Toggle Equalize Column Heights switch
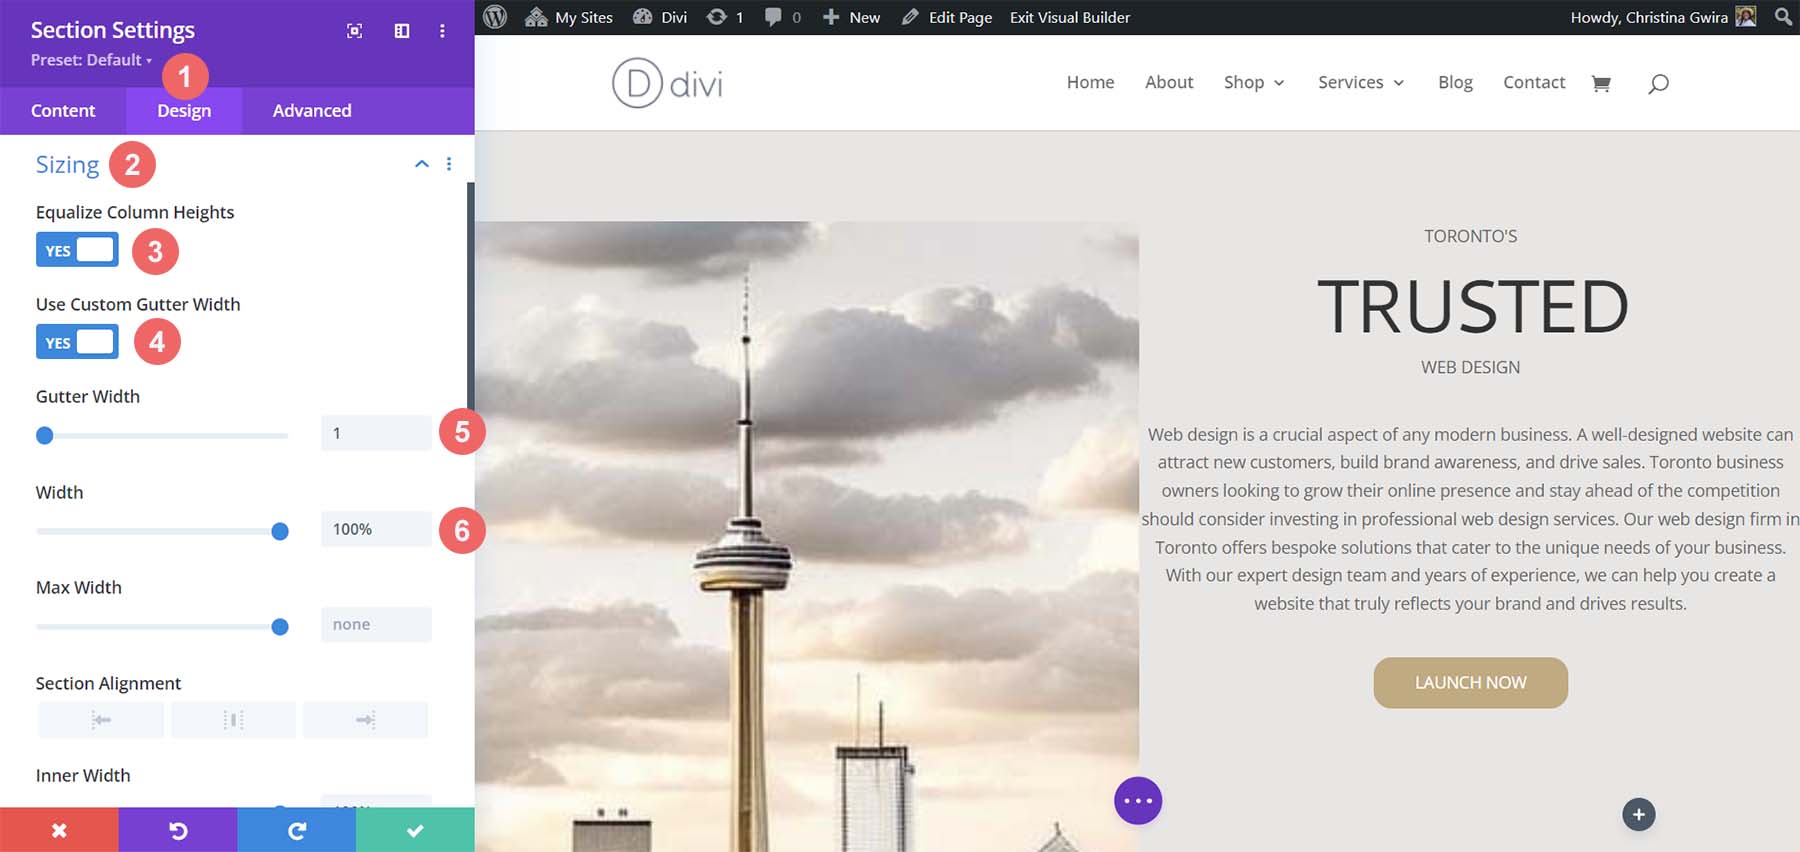Viewport: 1800px width, 852px height. click(77, 250)
